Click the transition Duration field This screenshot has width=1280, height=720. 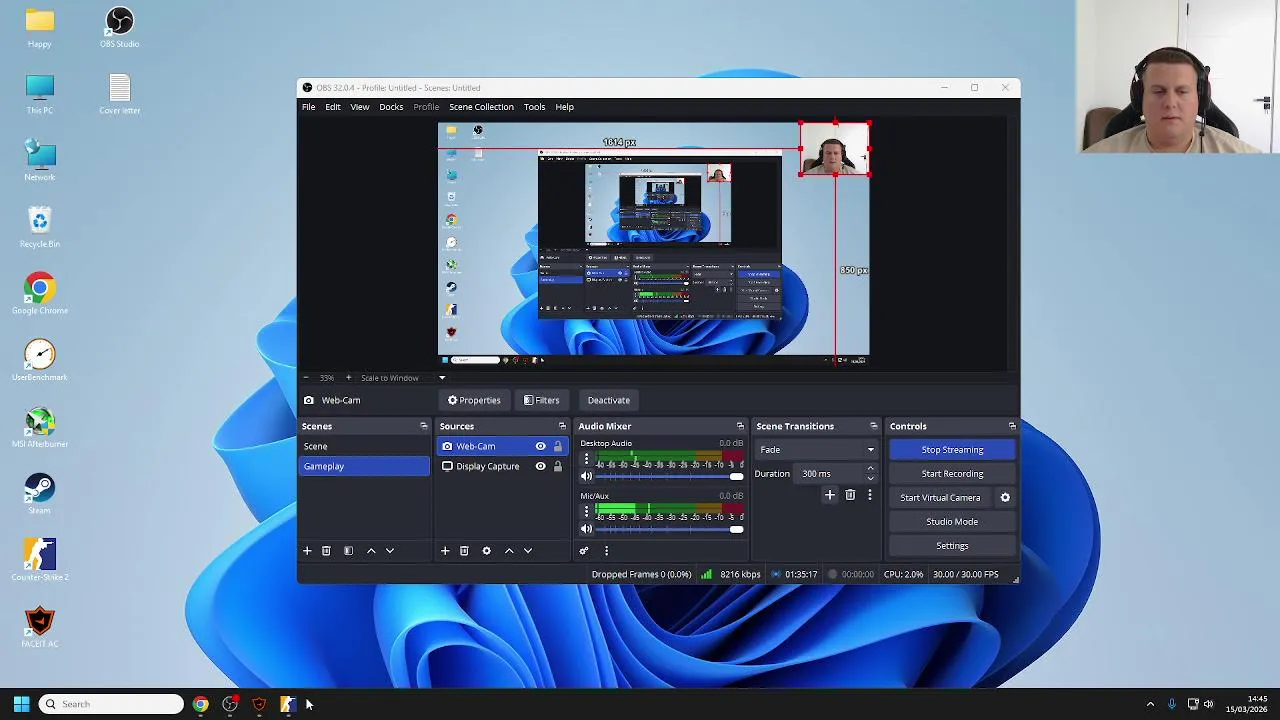click(x=828, y=474)
